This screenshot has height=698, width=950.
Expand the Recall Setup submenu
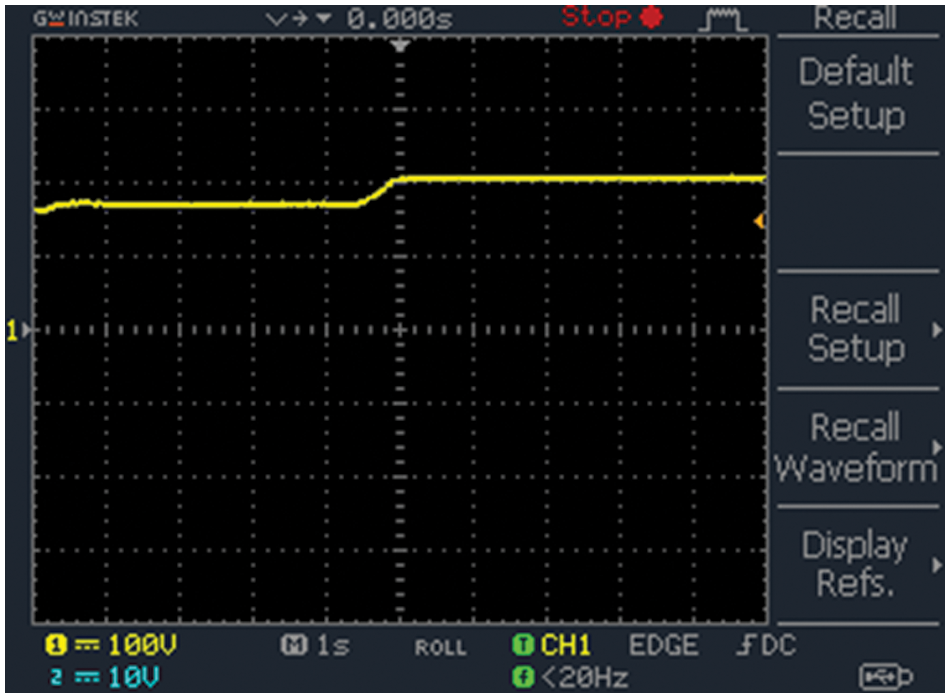[x=857, y=329]
